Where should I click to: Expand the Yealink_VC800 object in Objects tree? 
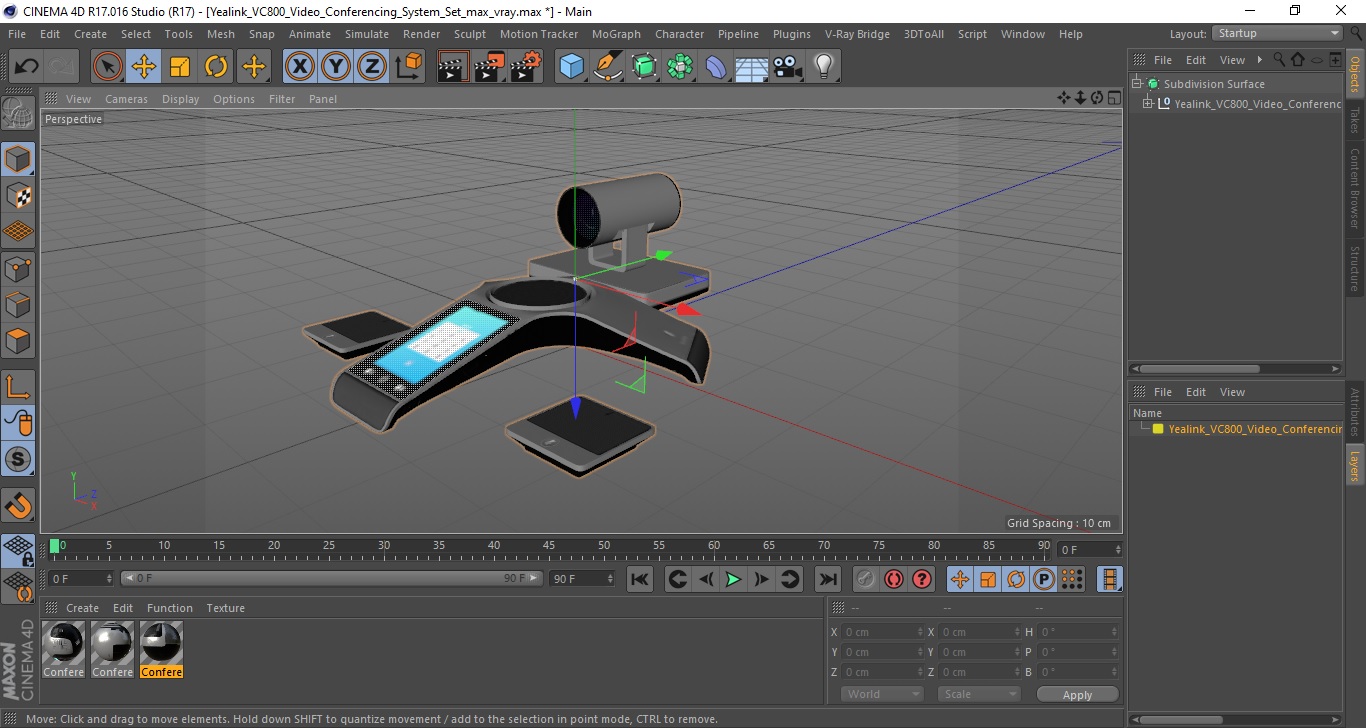click(x=1148, y=103)
